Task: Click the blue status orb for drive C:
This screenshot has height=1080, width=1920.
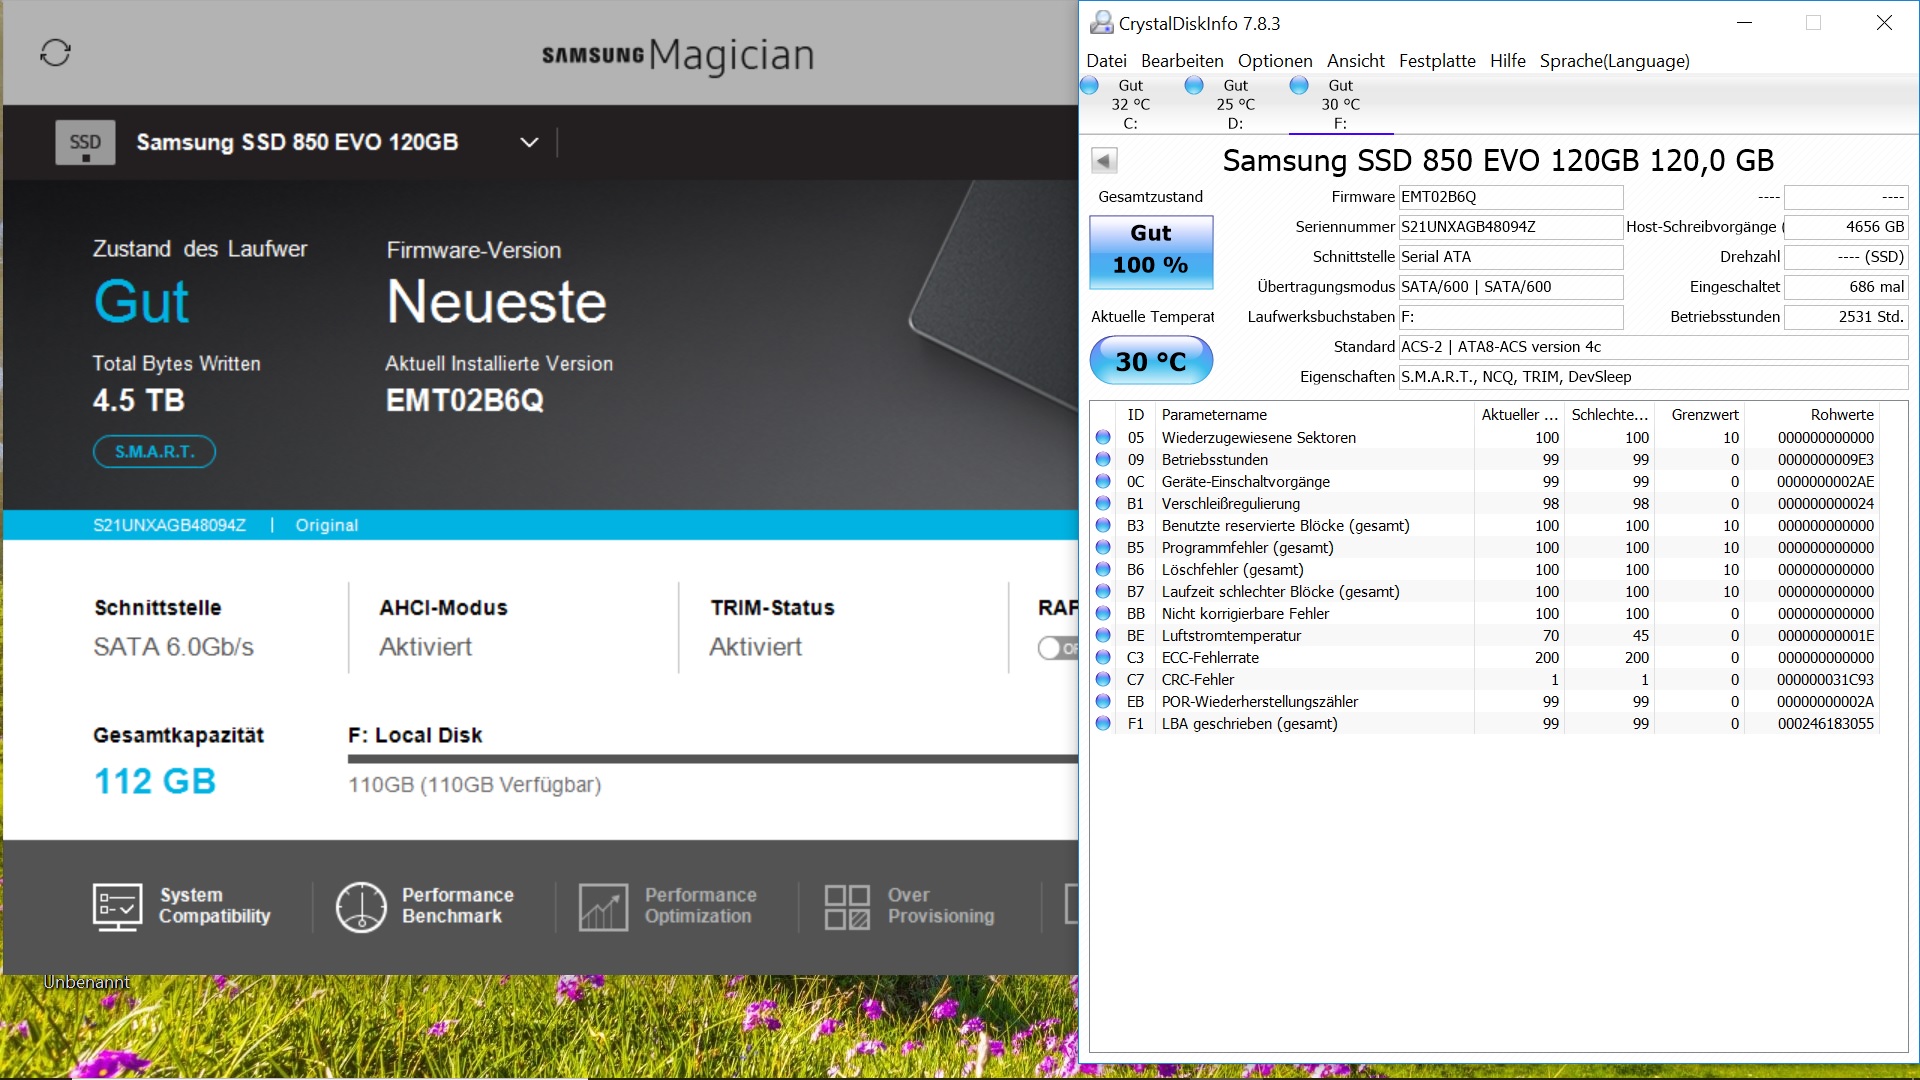Action: pos(1090,86)
